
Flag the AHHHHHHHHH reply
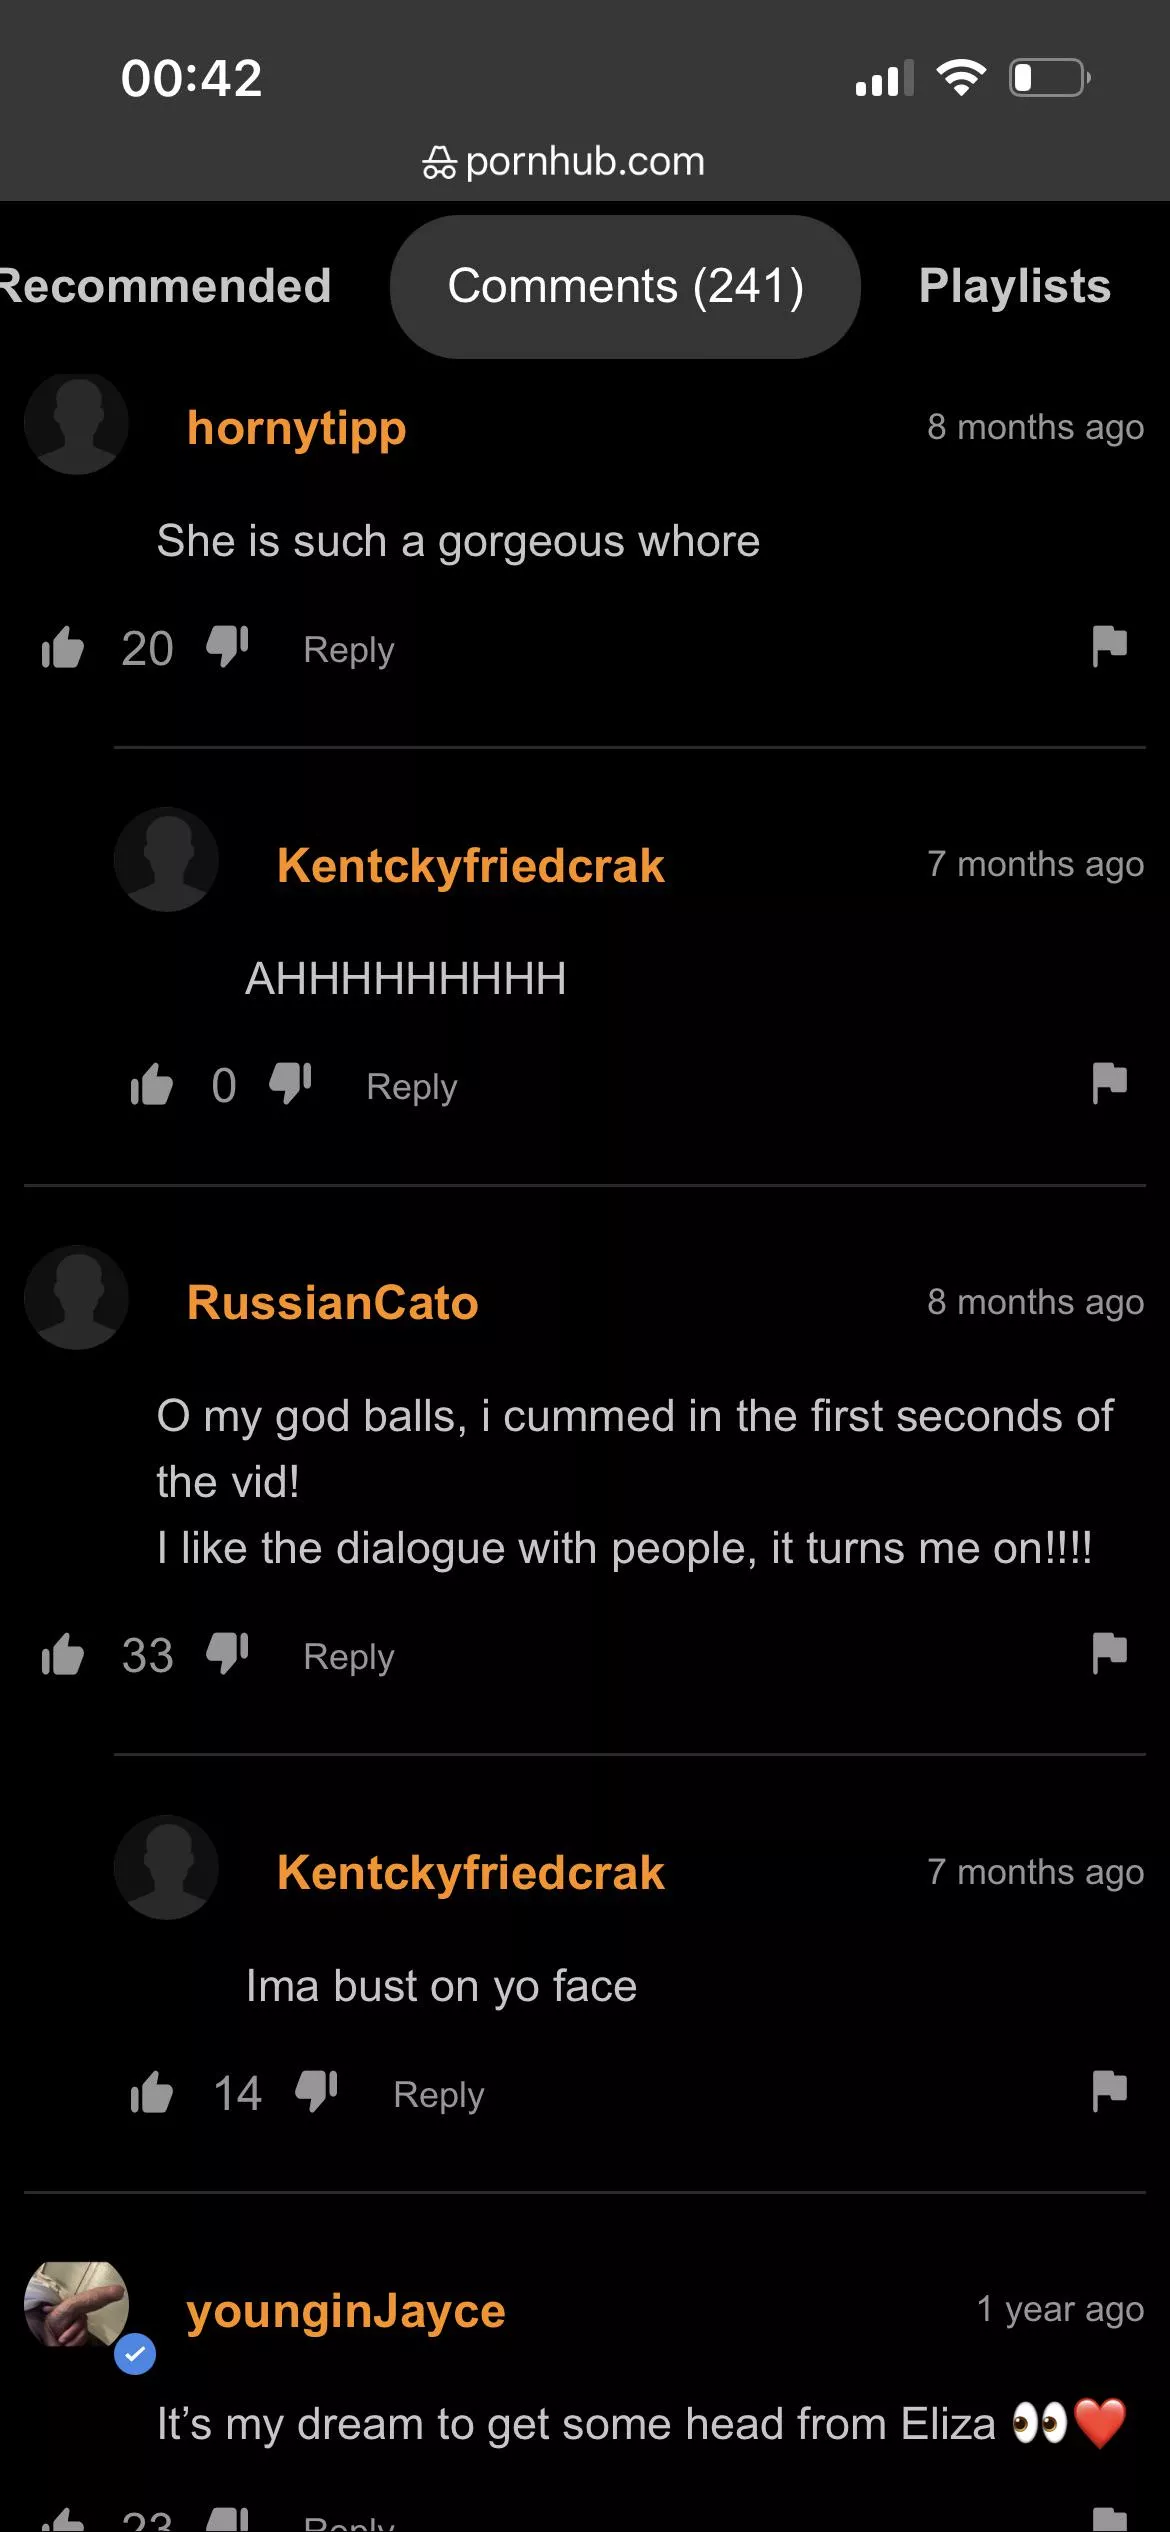(1109, 1083)
